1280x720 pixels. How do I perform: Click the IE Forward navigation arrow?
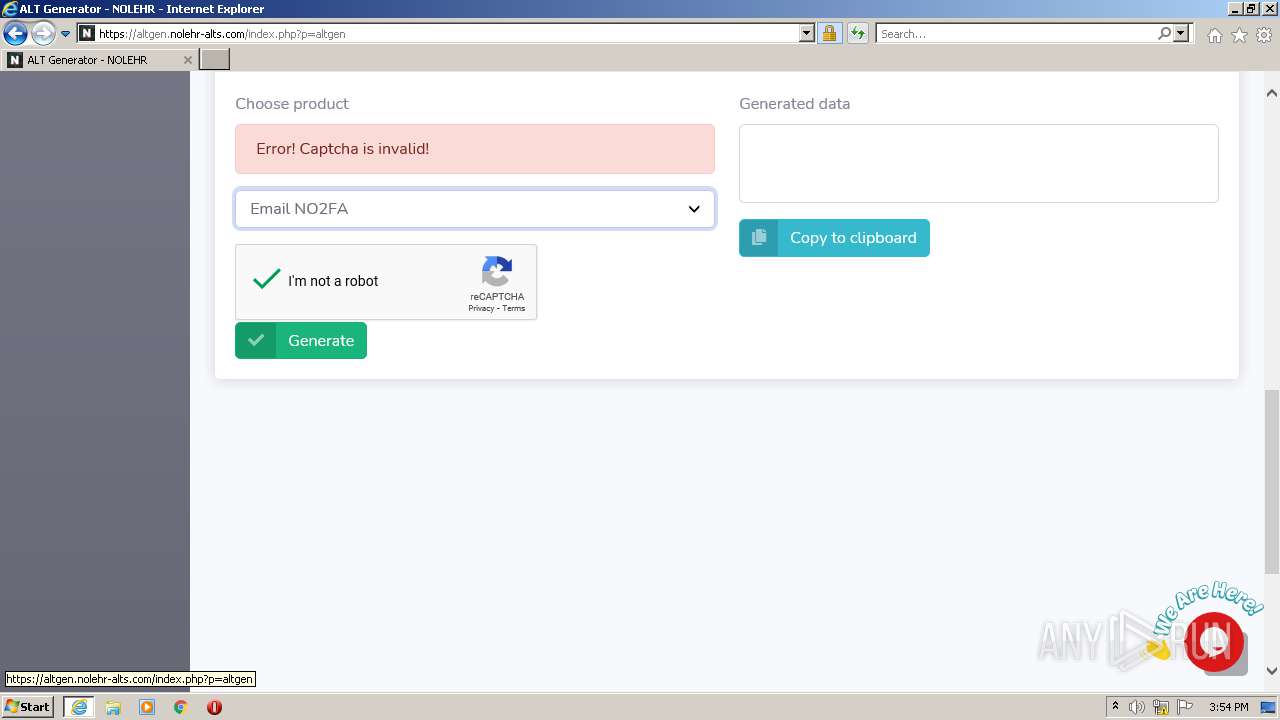point(43,33)
